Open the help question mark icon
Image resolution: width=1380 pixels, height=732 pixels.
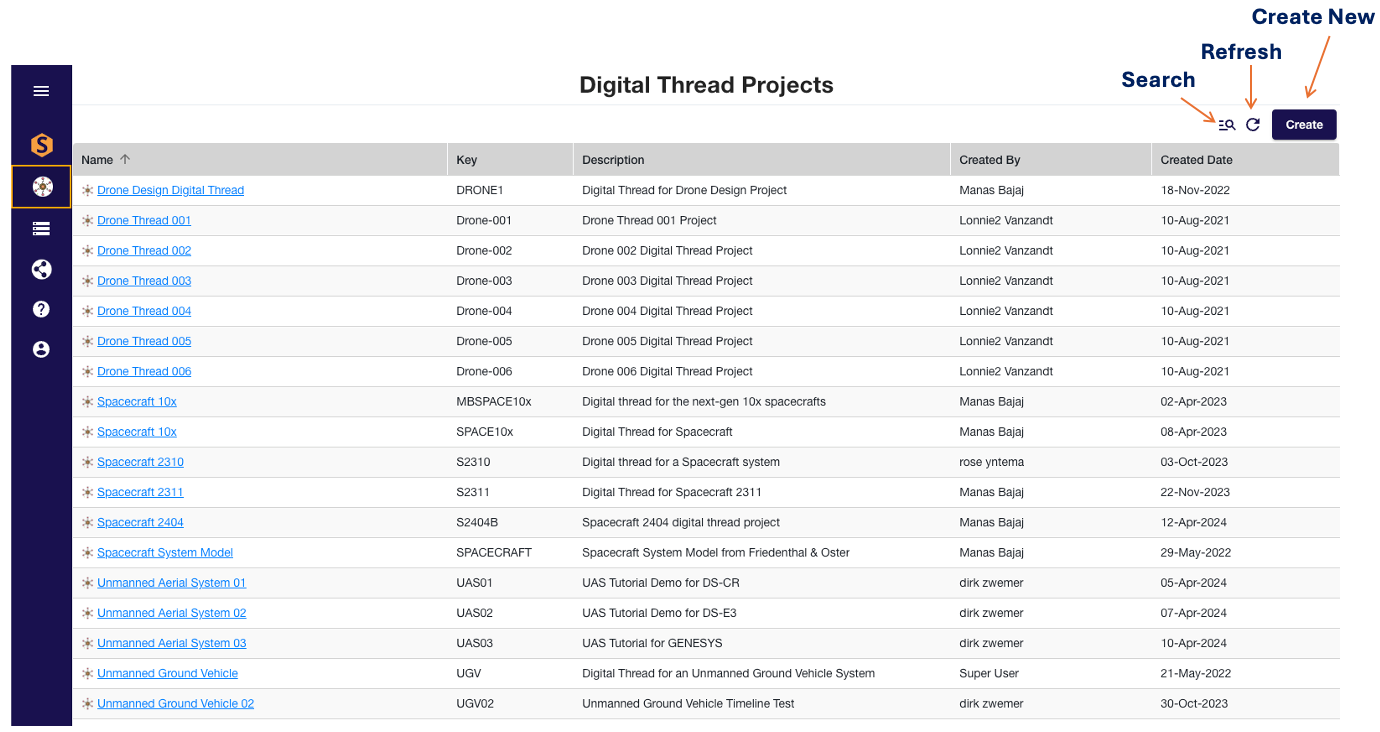pyautogui.click(x=41, y=309)
